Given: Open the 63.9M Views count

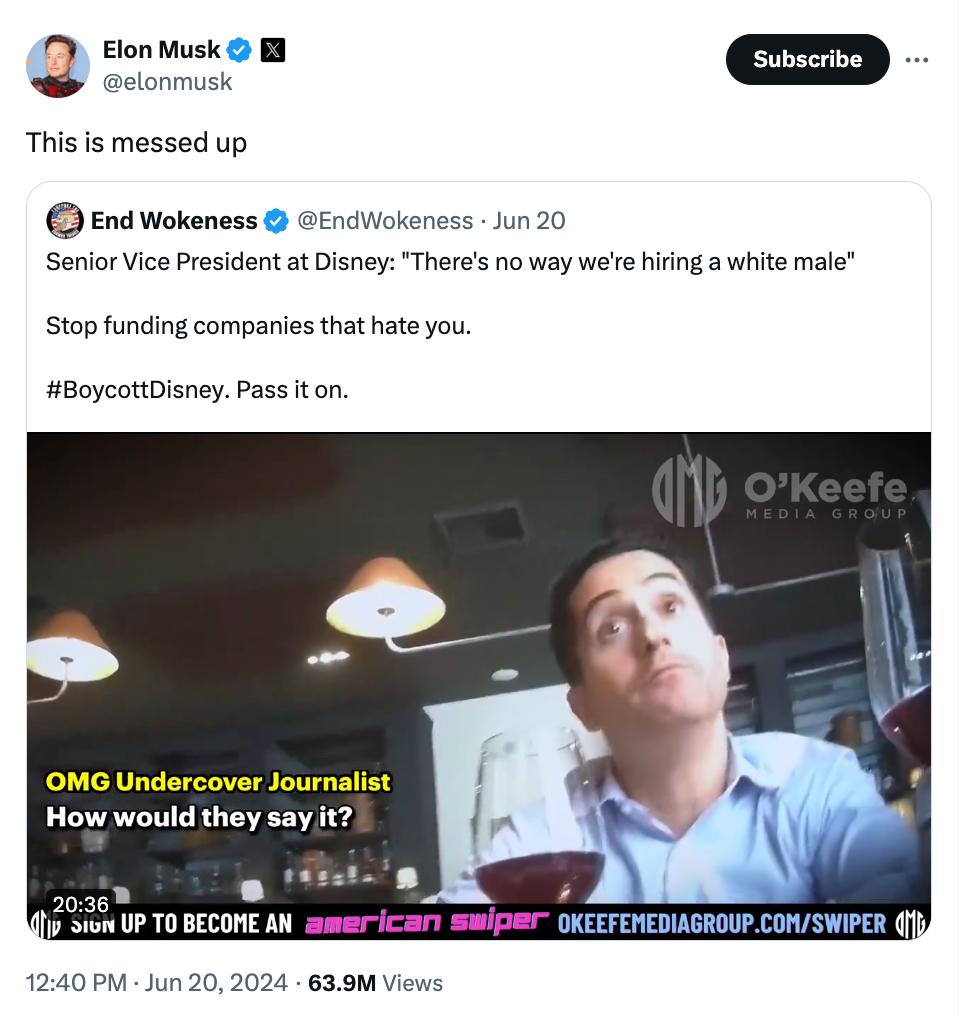Looking at the screenshot, I should (375, 983).
